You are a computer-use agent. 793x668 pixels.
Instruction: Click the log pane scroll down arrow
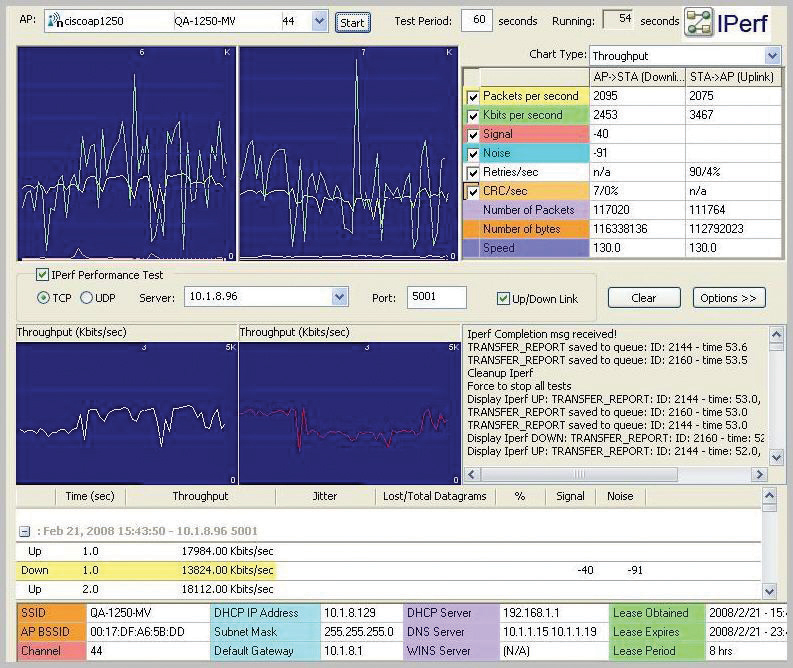[x=776, y=458]
